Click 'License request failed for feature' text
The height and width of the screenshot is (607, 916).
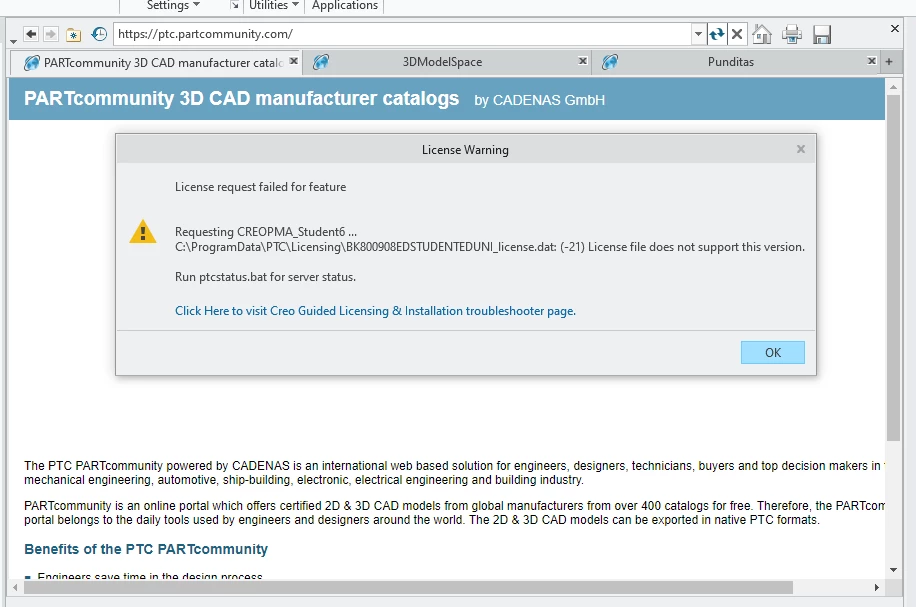(x=261, y=187)
